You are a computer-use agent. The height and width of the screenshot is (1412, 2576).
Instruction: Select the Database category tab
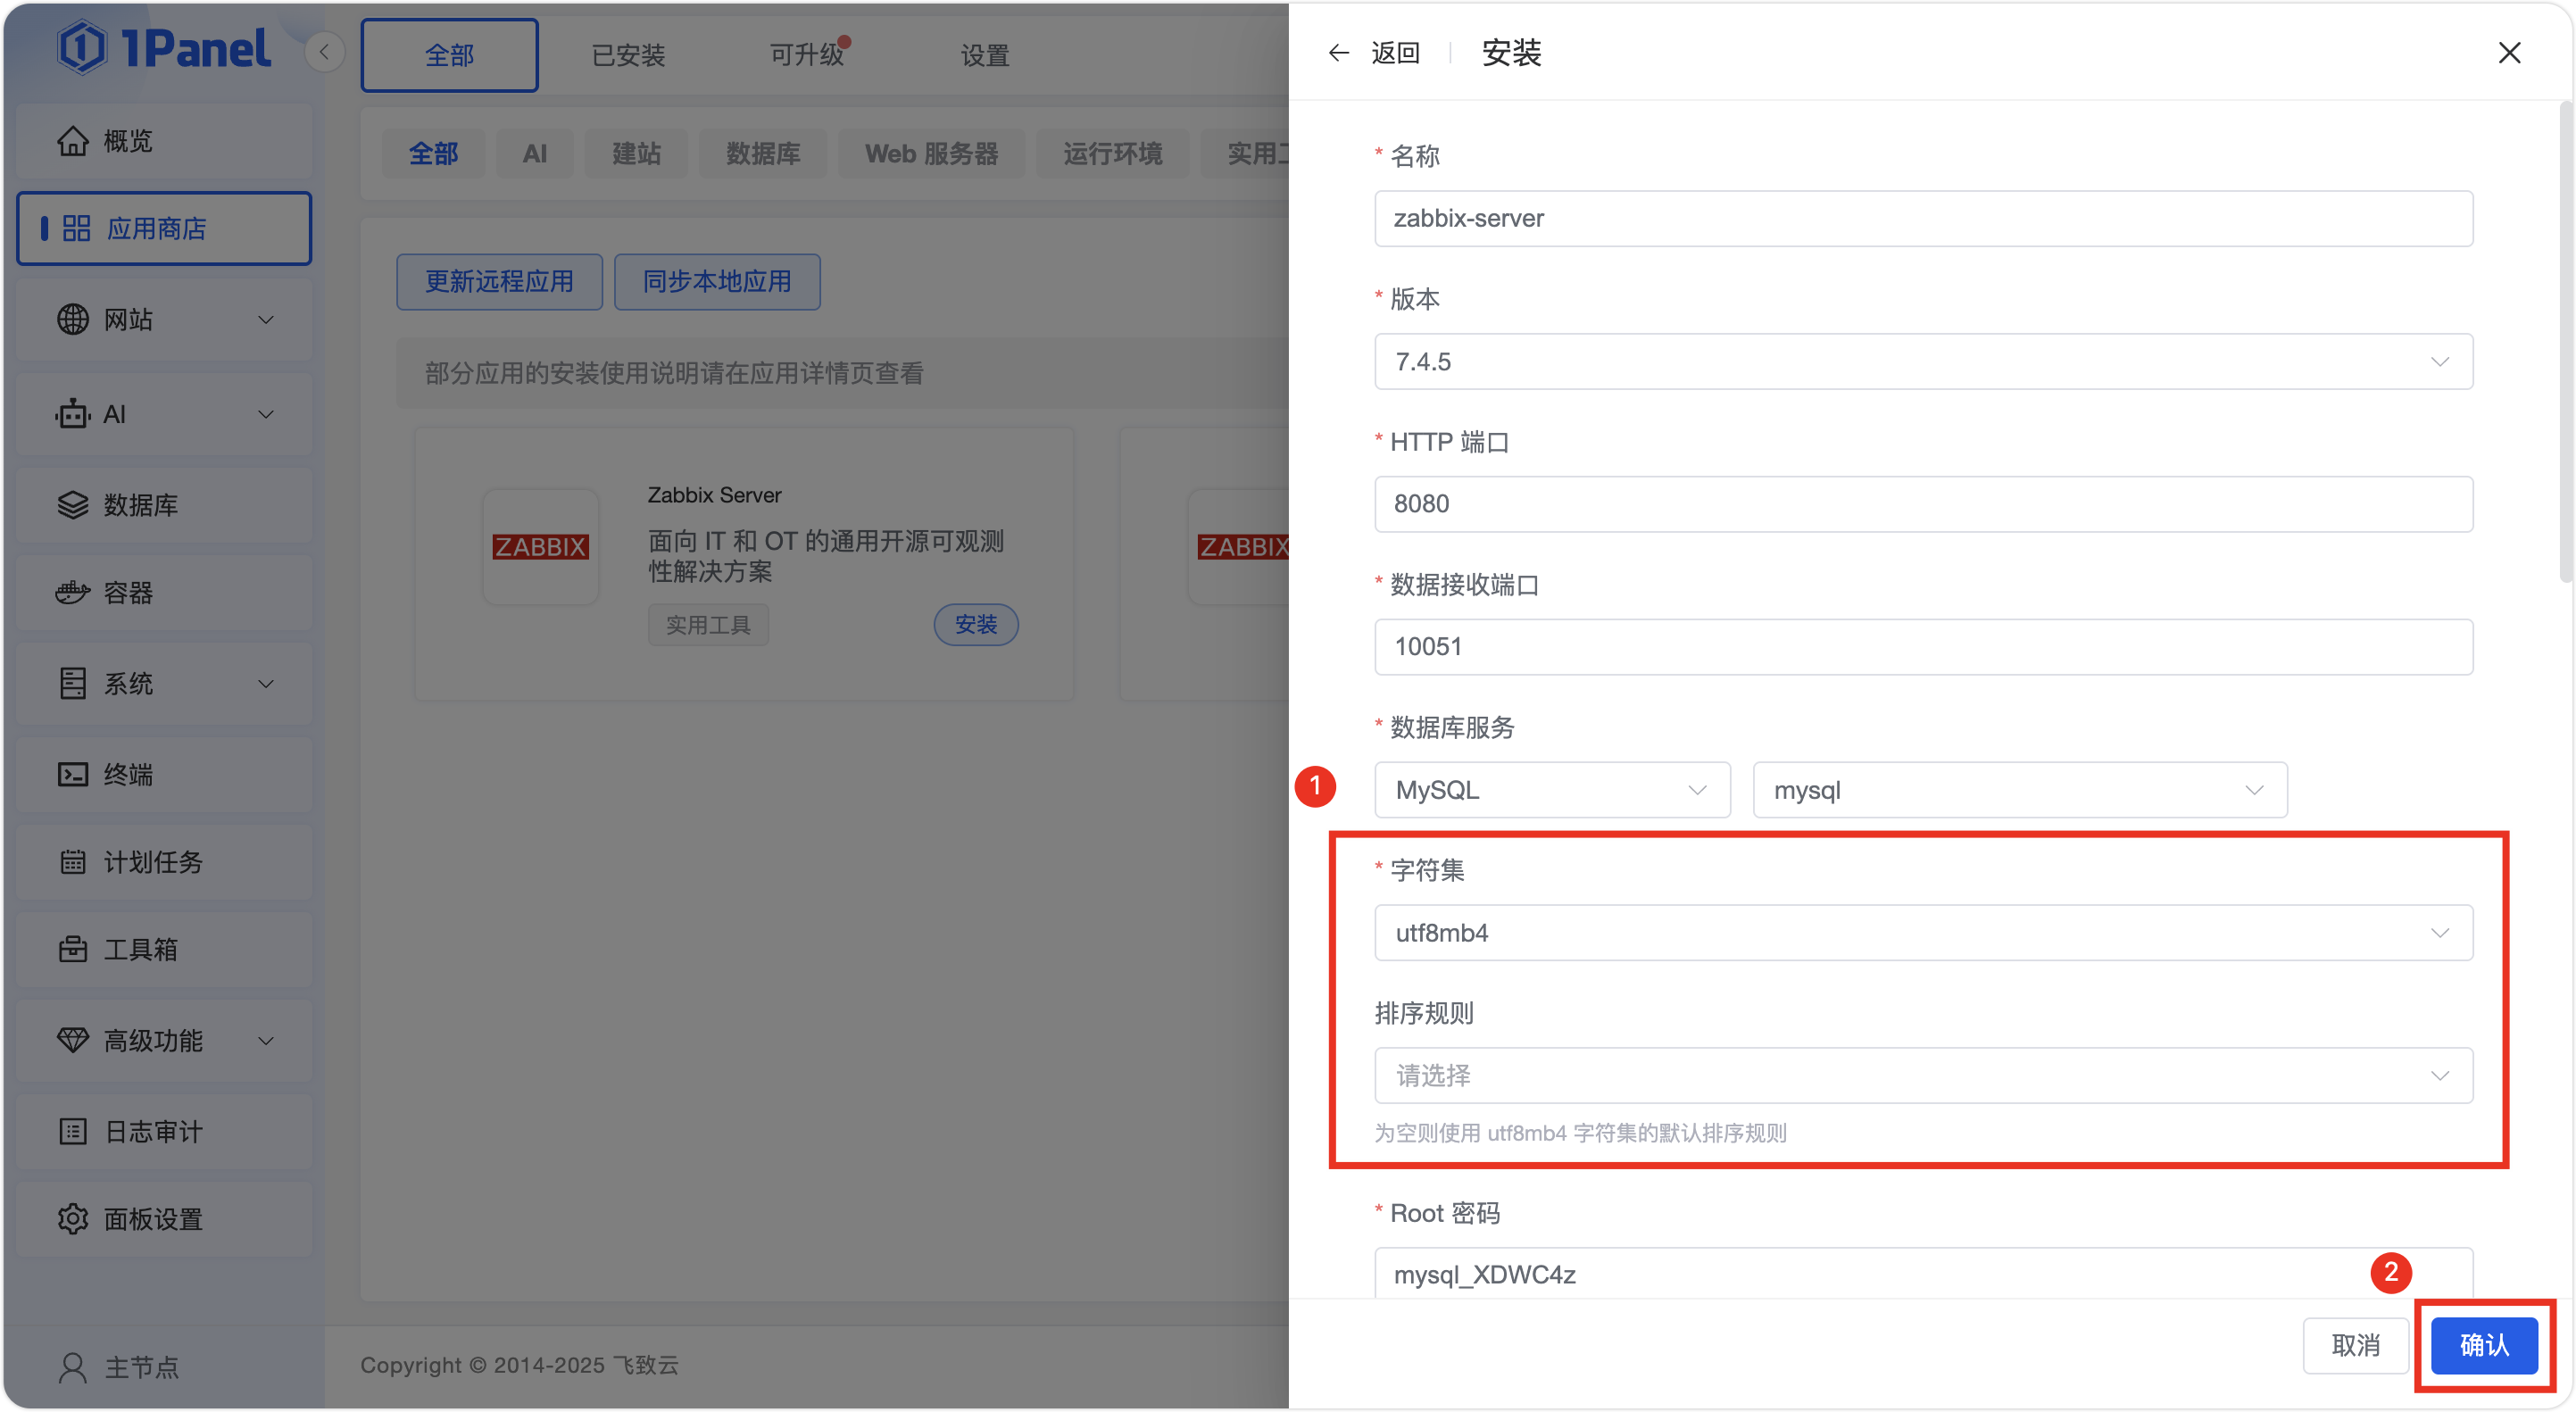coord(763,154)
